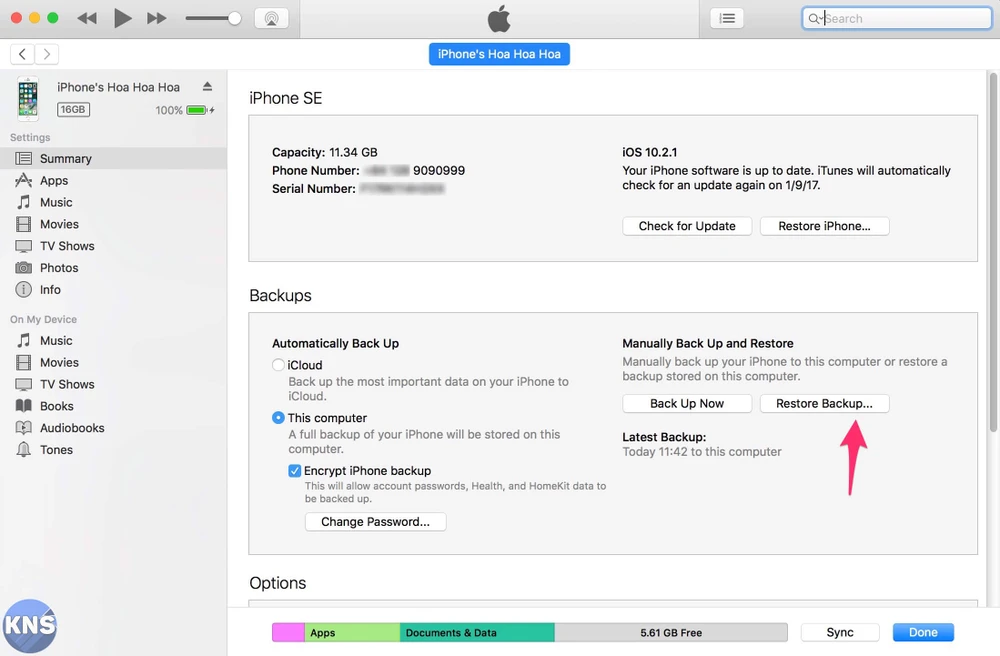The width and height of the screenshot is (1000, 656).
Task: Select Tones under On My Device
Action: pos(54,449)
